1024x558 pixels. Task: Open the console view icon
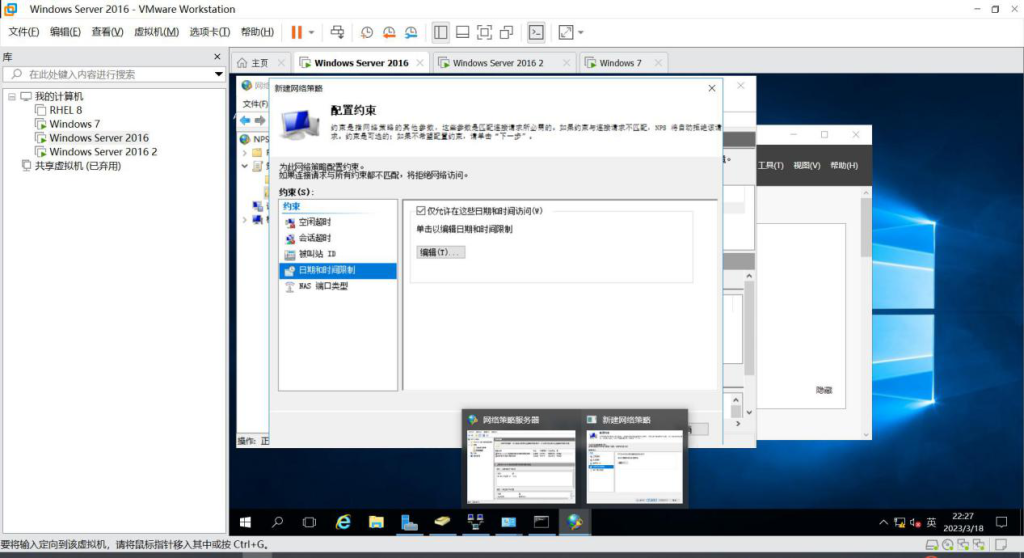click(x=536, y=32)
